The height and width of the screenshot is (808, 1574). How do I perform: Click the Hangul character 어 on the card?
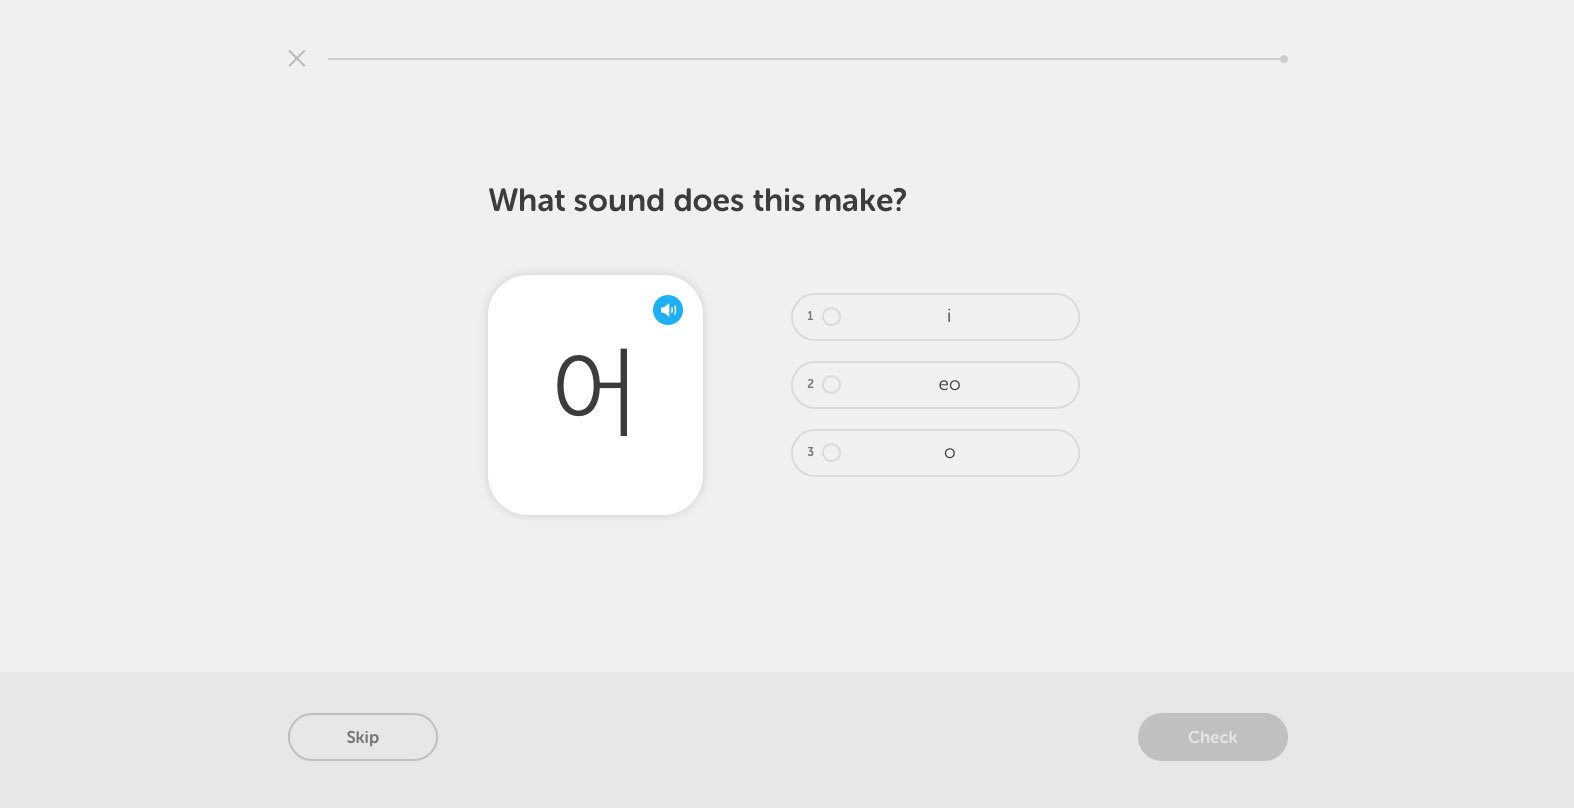pos(593,391)
